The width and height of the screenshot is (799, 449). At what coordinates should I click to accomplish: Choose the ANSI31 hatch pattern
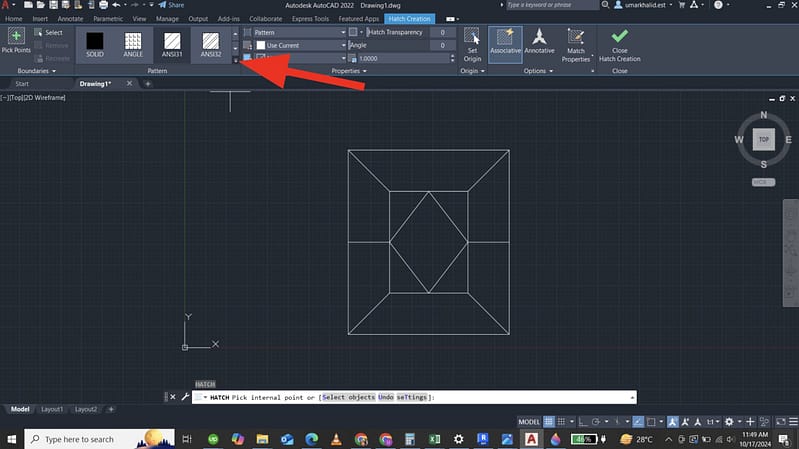(x=172, y=44)
